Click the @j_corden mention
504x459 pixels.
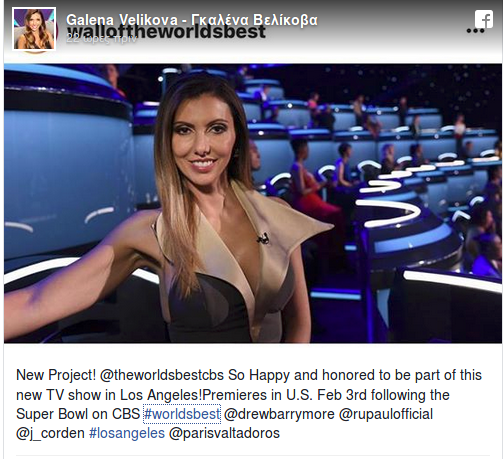pos(50,433)
